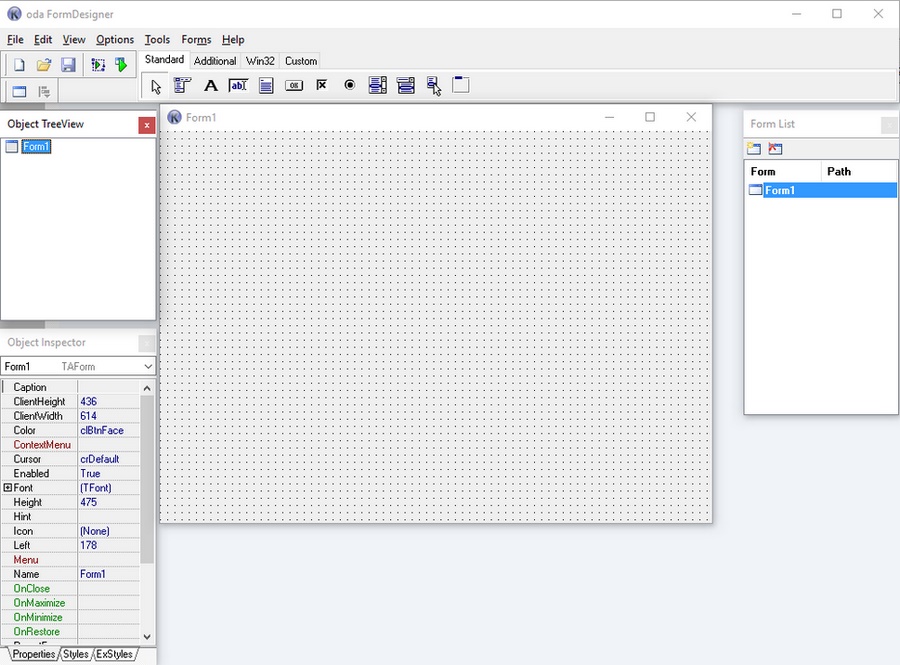
Task: Pick the radio button component in palette
Action: pos(350,86)
